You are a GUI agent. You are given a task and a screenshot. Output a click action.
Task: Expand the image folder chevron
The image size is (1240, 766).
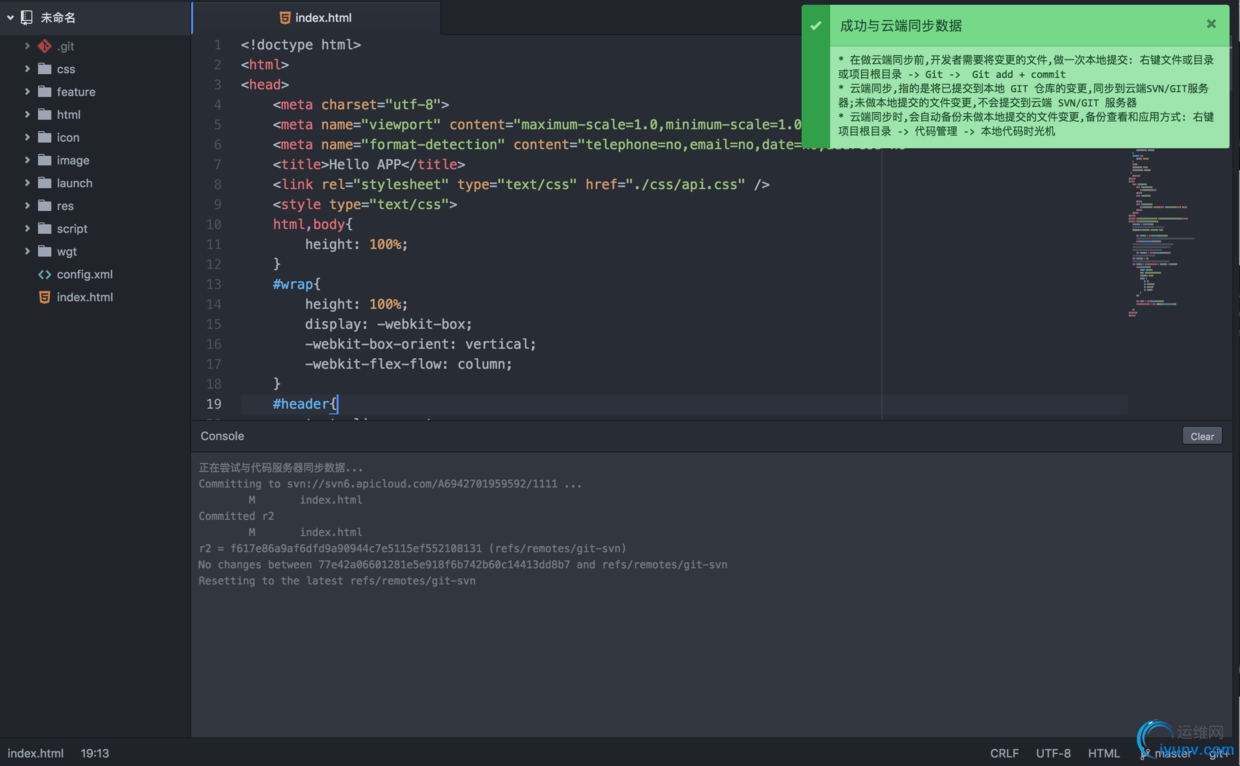point(27,160)
